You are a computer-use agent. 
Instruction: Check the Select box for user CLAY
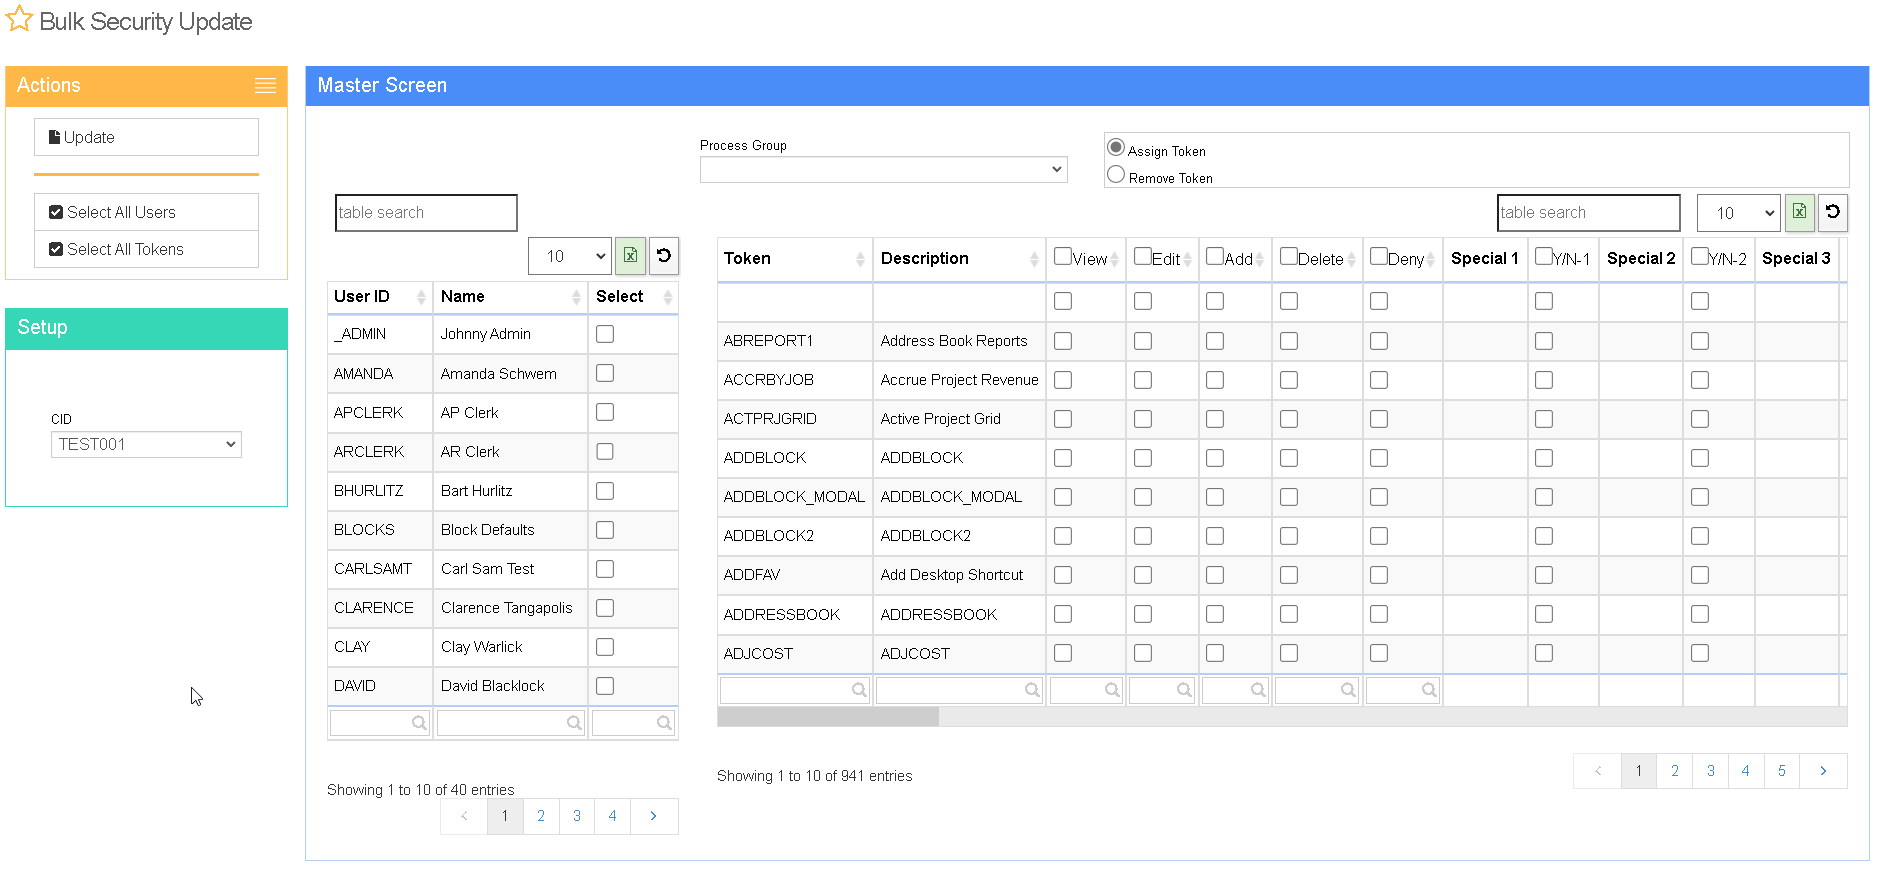click(x=605, y=647)
